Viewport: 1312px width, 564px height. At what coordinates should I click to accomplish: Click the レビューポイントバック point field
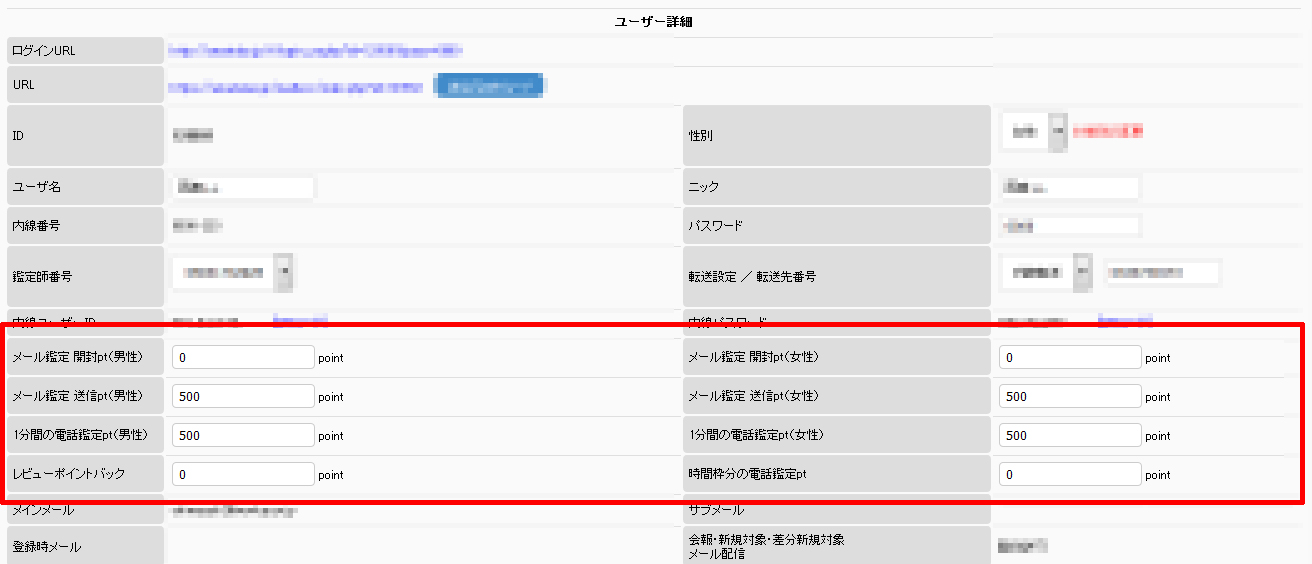243,474
